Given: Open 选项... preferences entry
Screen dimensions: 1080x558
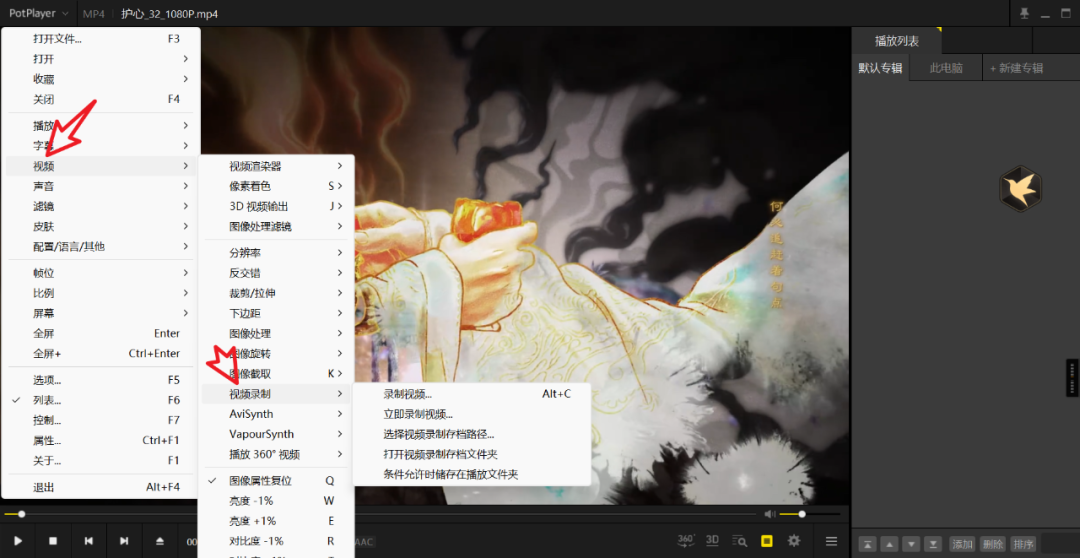Looking at the screenshot, I should tap(101, 380).
